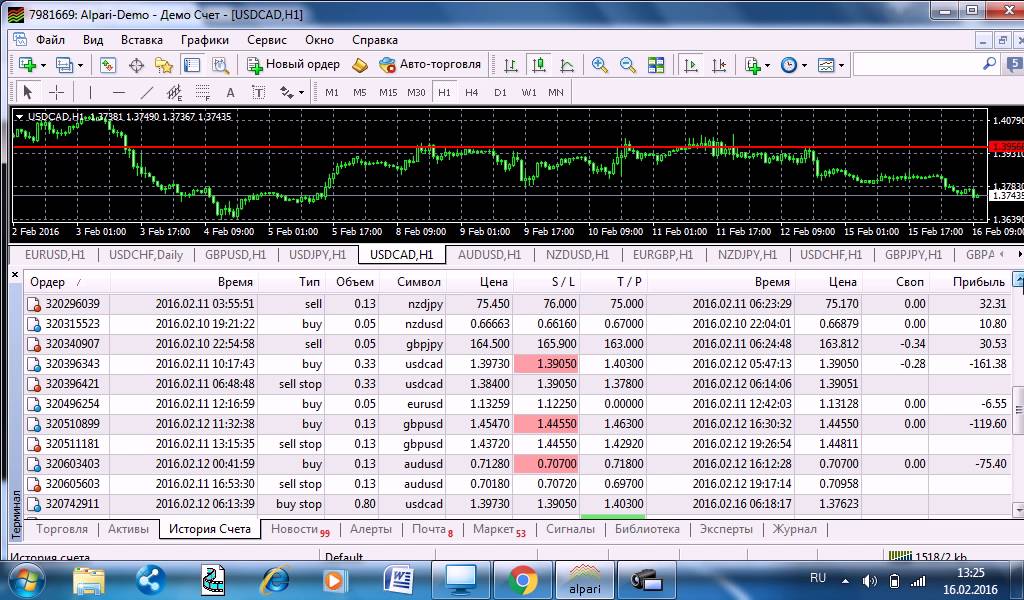Open the periodicity clock icon
Screen dimensions: 1024x600
(x=789, y=65)
